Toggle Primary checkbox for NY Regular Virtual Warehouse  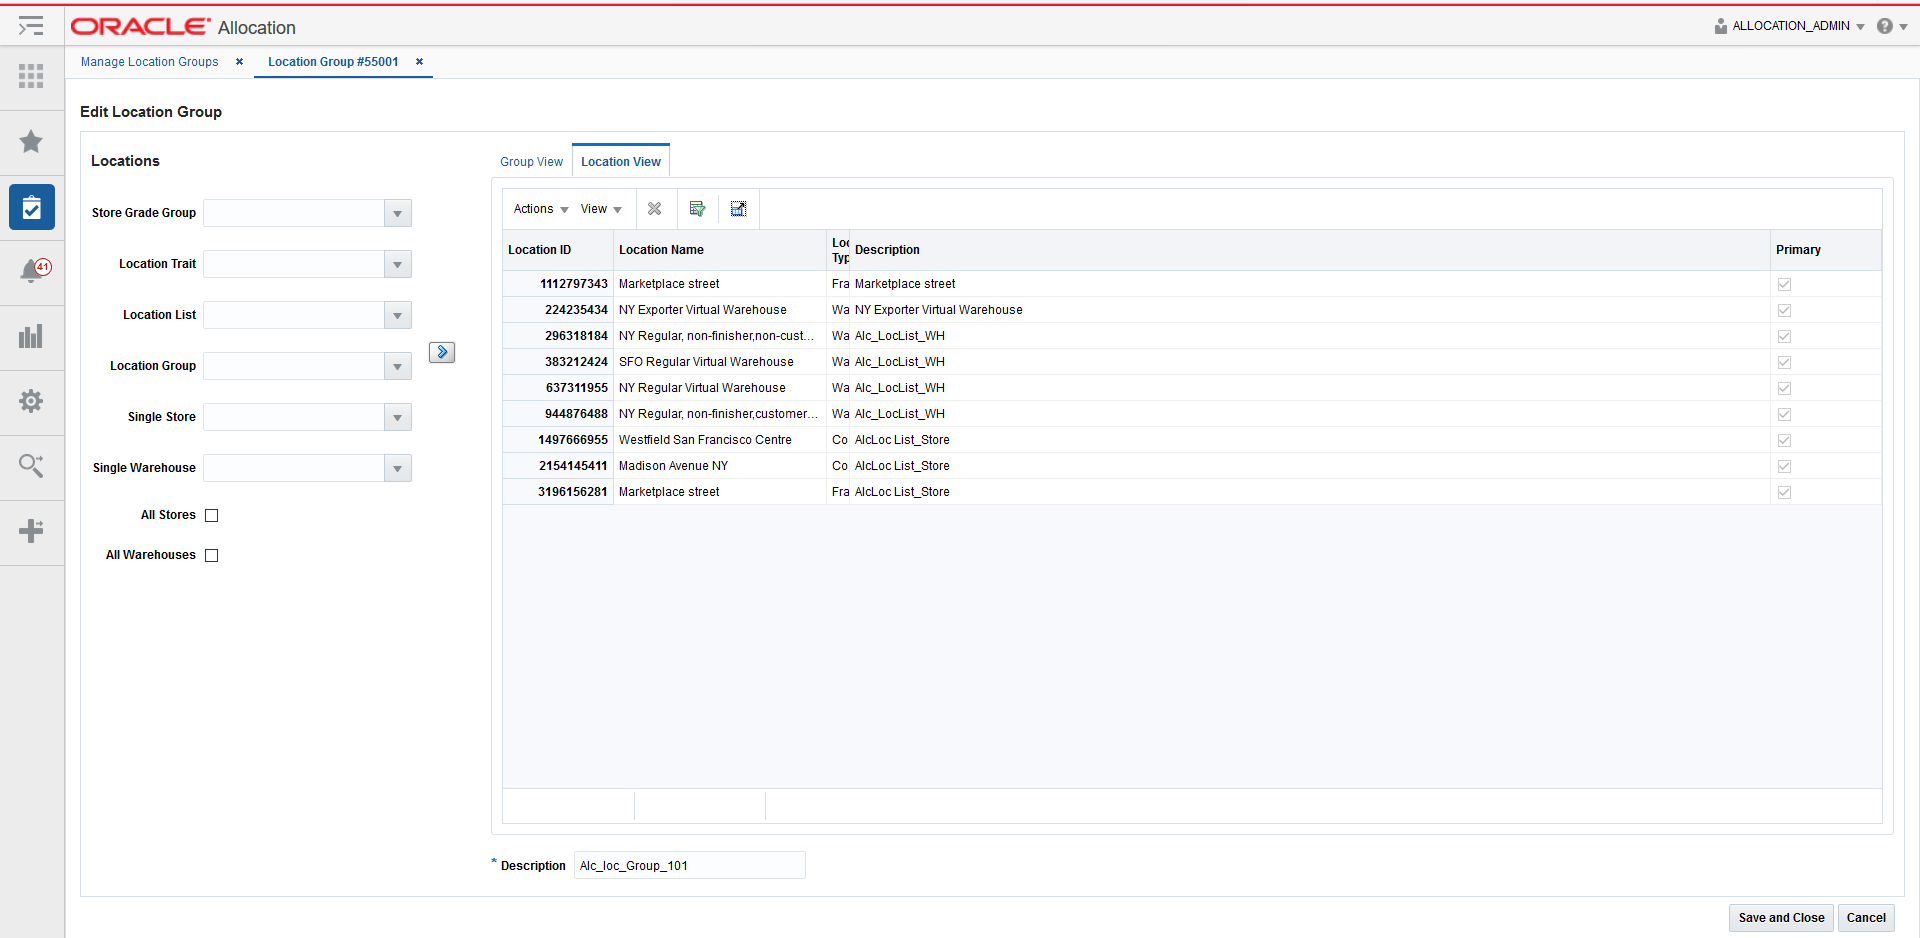(x=1784, y=388)
